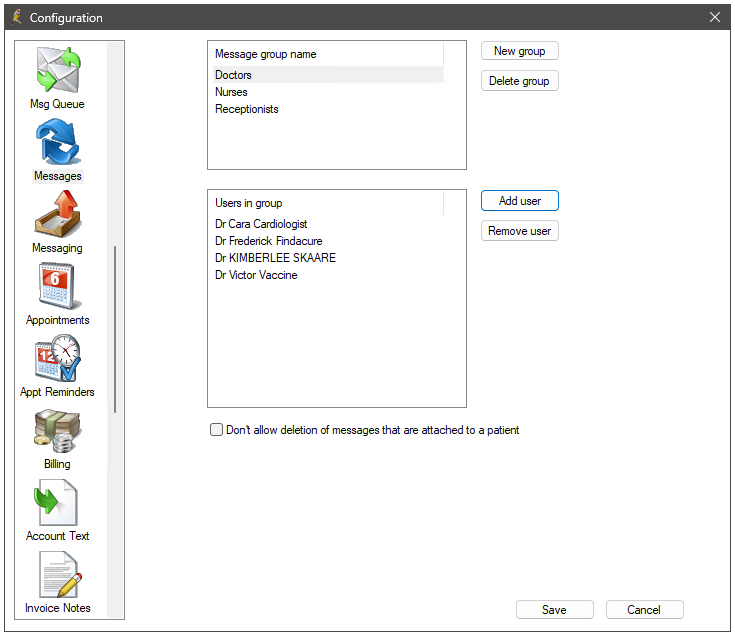Open the Invoice Notes icon

(59, 574)
